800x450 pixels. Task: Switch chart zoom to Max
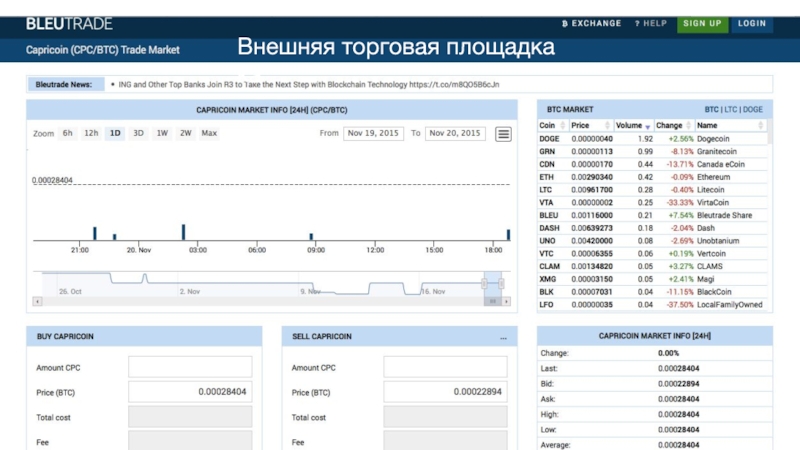coord(209,133)
